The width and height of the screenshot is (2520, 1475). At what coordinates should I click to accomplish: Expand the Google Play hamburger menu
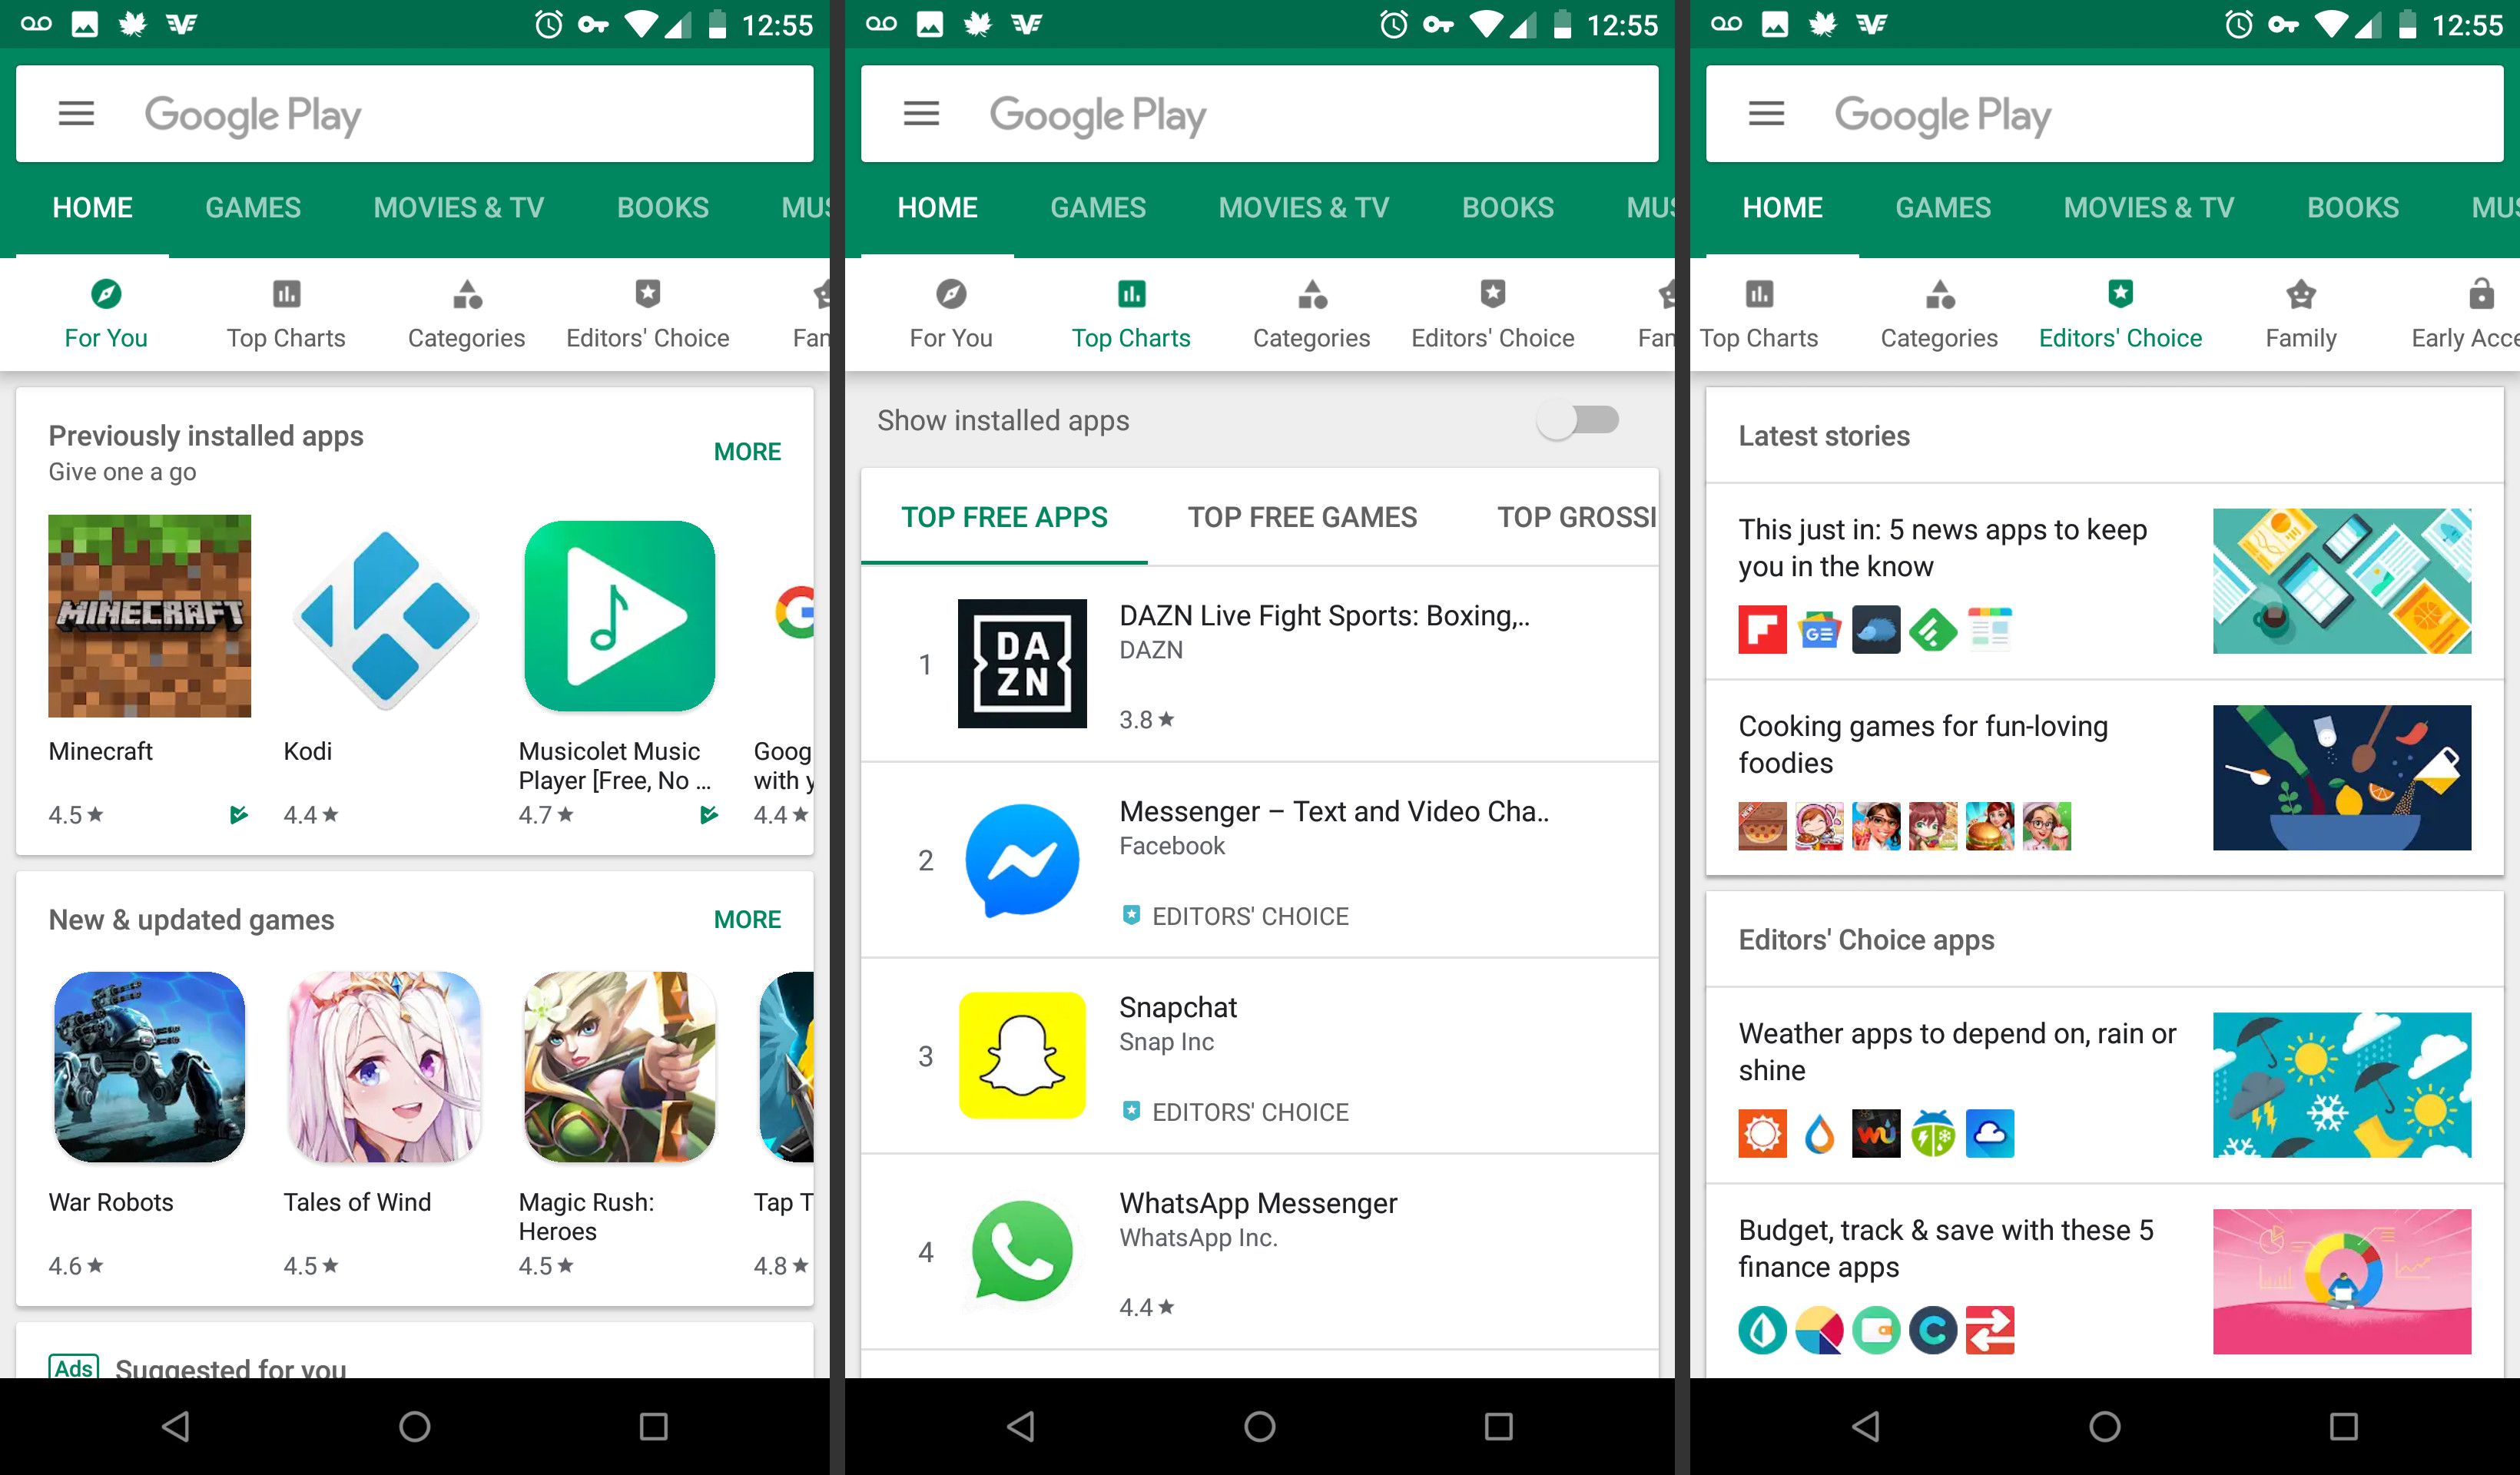click(78, 114)
